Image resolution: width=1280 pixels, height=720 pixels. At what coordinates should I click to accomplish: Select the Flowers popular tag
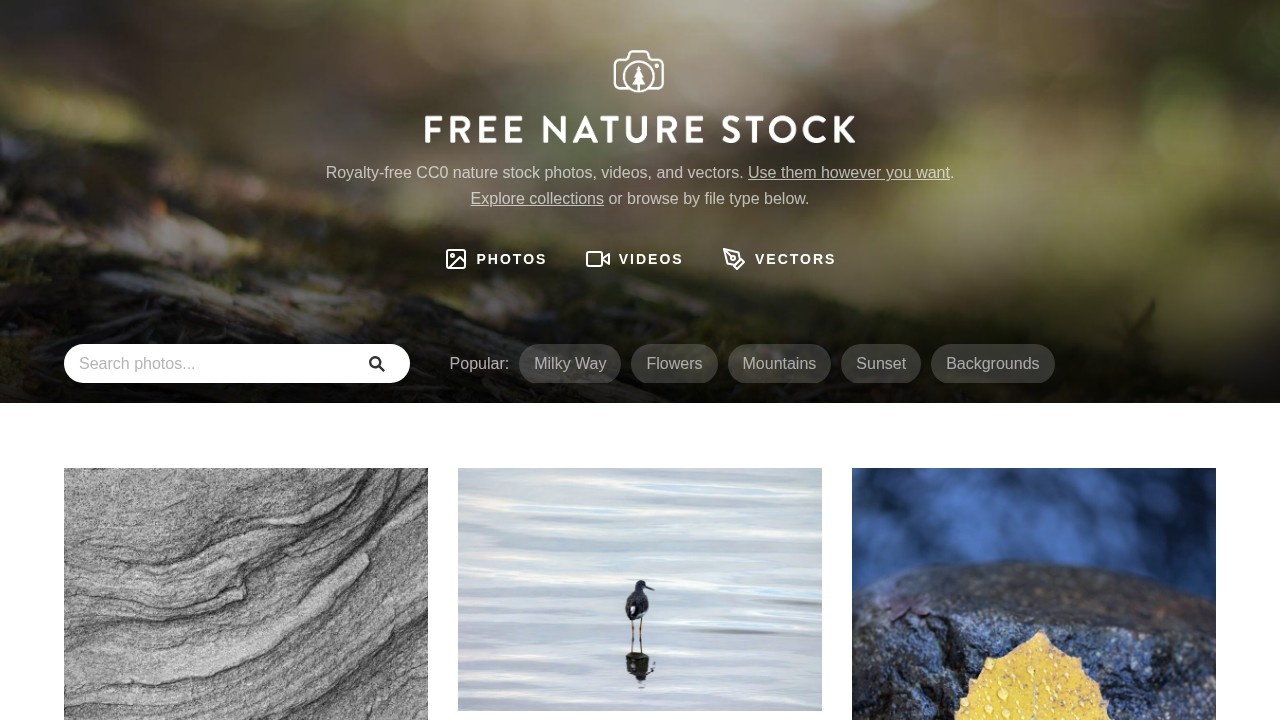674,364
